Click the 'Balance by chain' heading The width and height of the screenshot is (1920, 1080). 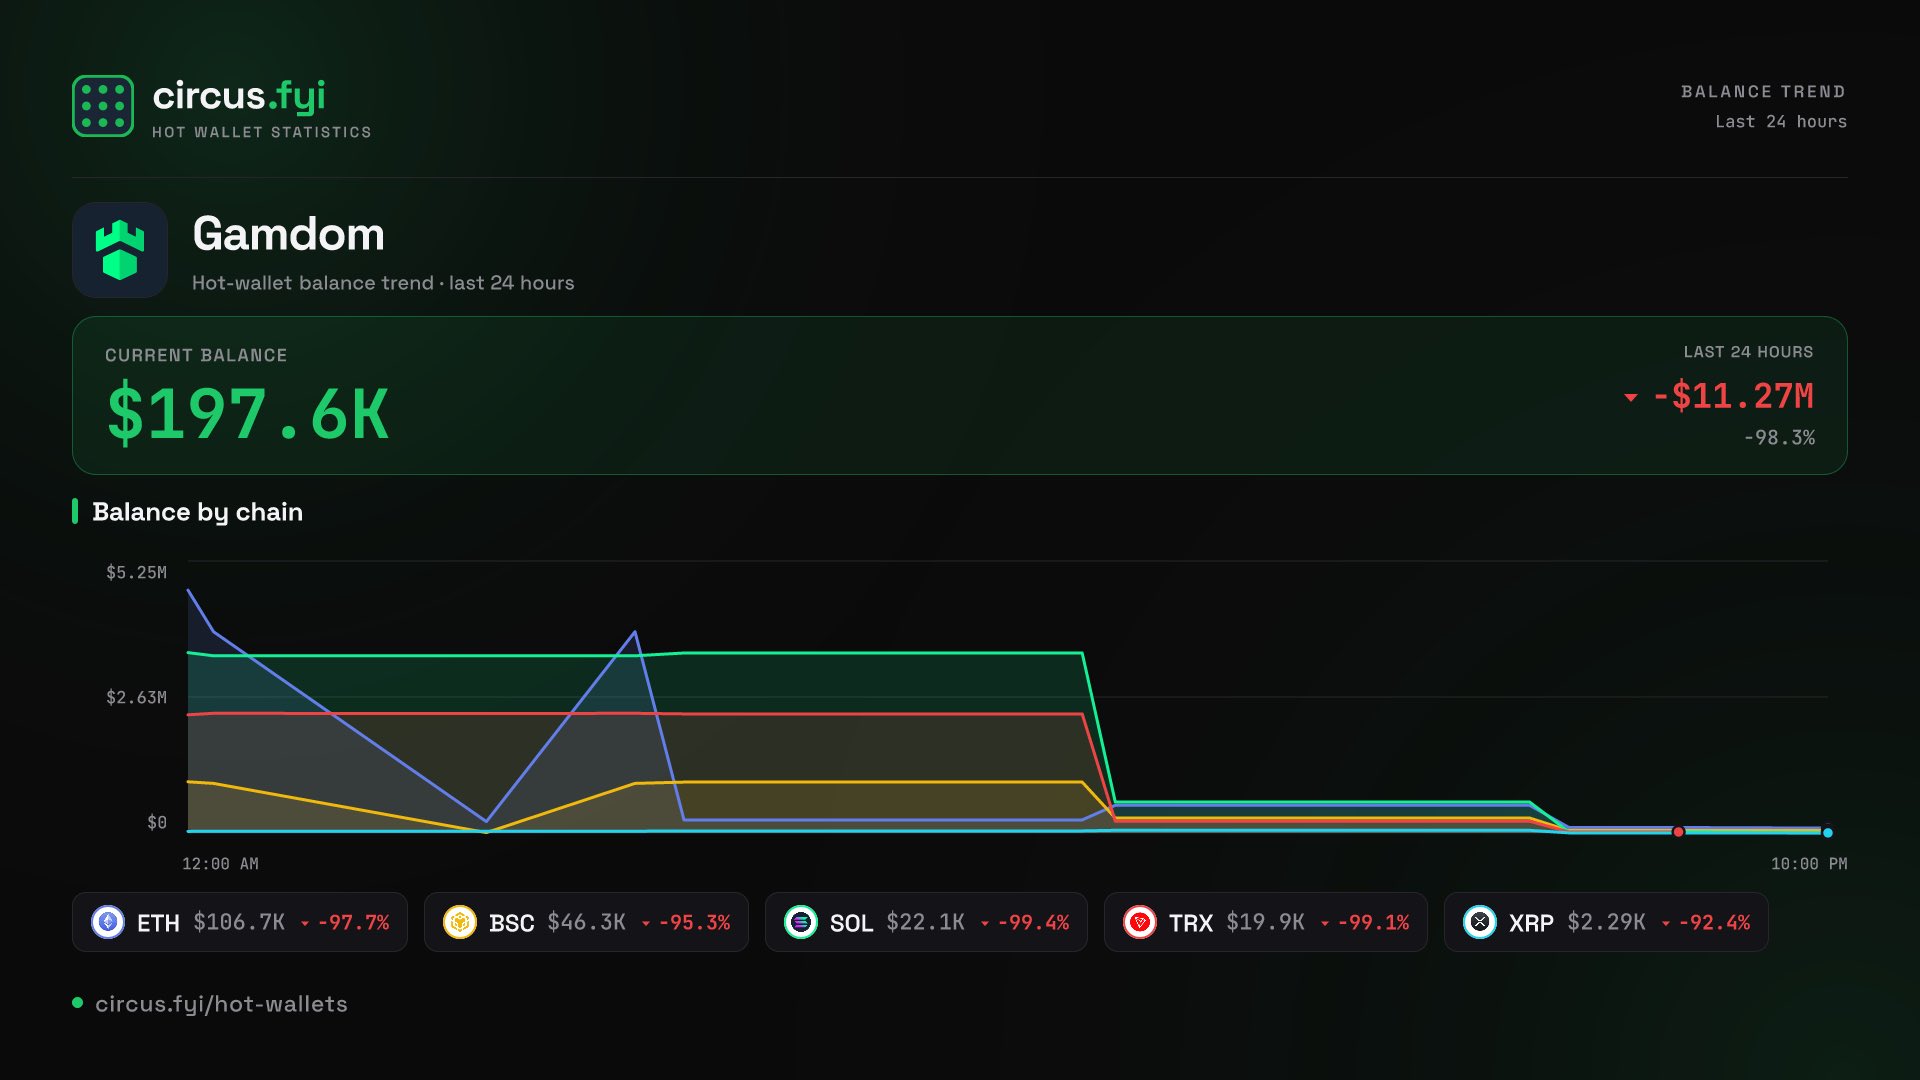point(197,512)
